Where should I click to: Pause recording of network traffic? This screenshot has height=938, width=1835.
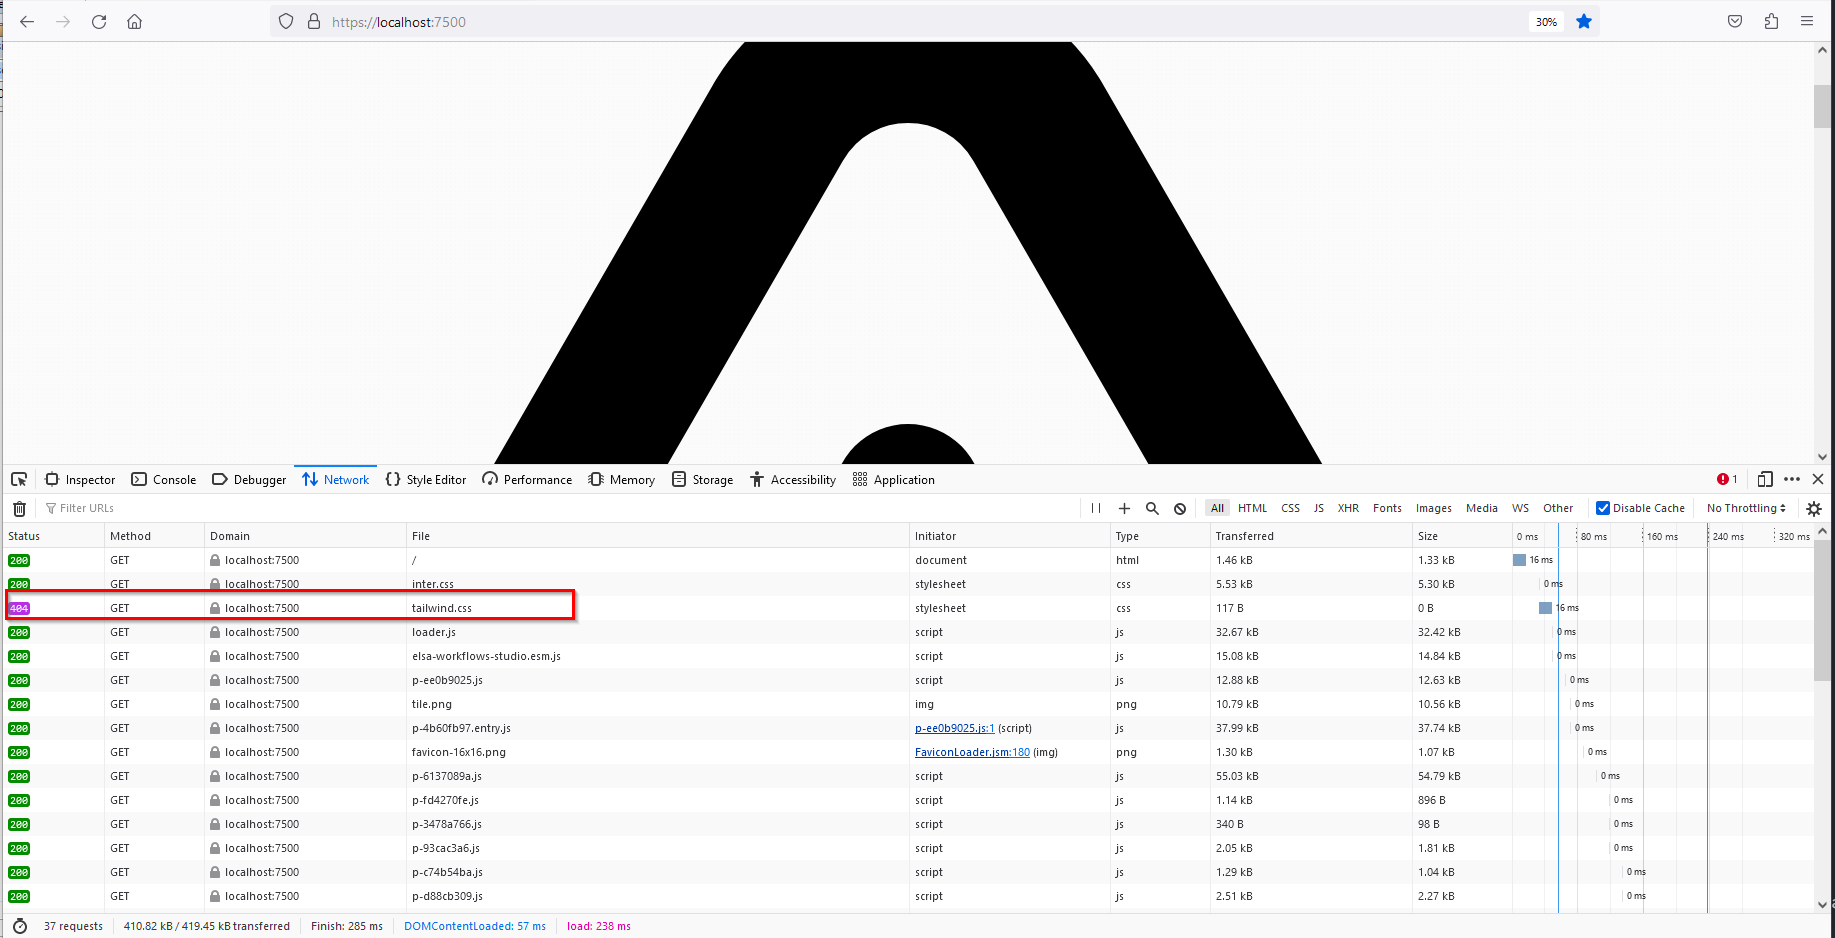1096,508
